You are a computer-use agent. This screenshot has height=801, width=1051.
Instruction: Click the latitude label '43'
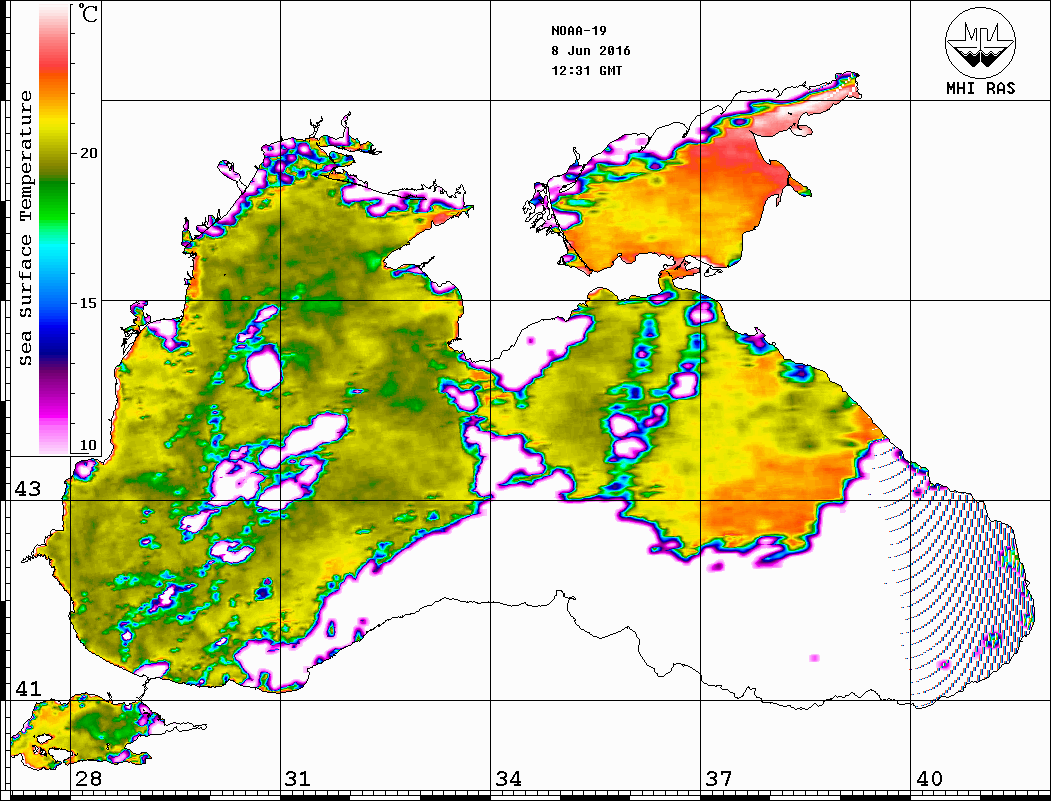pyautogui.click(x=27, y=489)
